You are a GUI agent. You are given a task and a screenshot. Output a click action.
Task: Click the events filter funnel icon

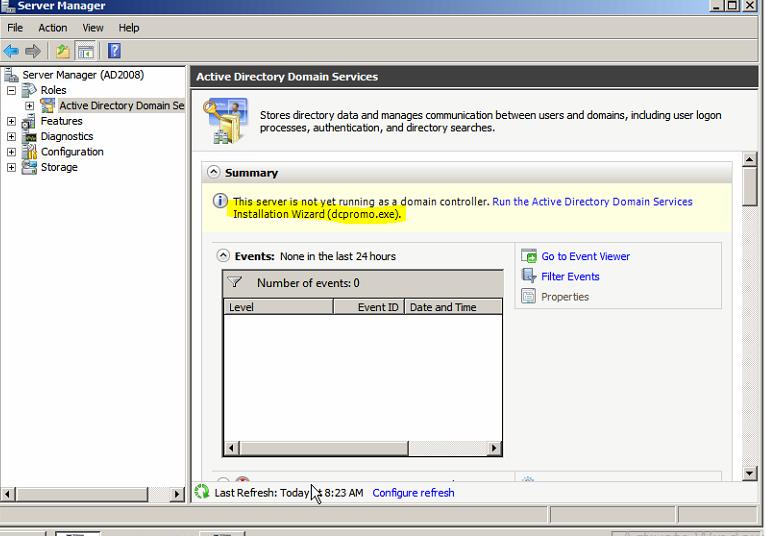pyautogui.click(x=235, y=282)
